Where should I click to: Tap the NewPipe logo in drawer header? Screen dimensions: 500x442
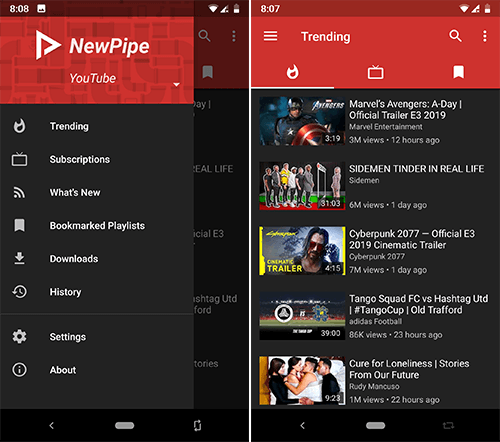pos(92,45)
